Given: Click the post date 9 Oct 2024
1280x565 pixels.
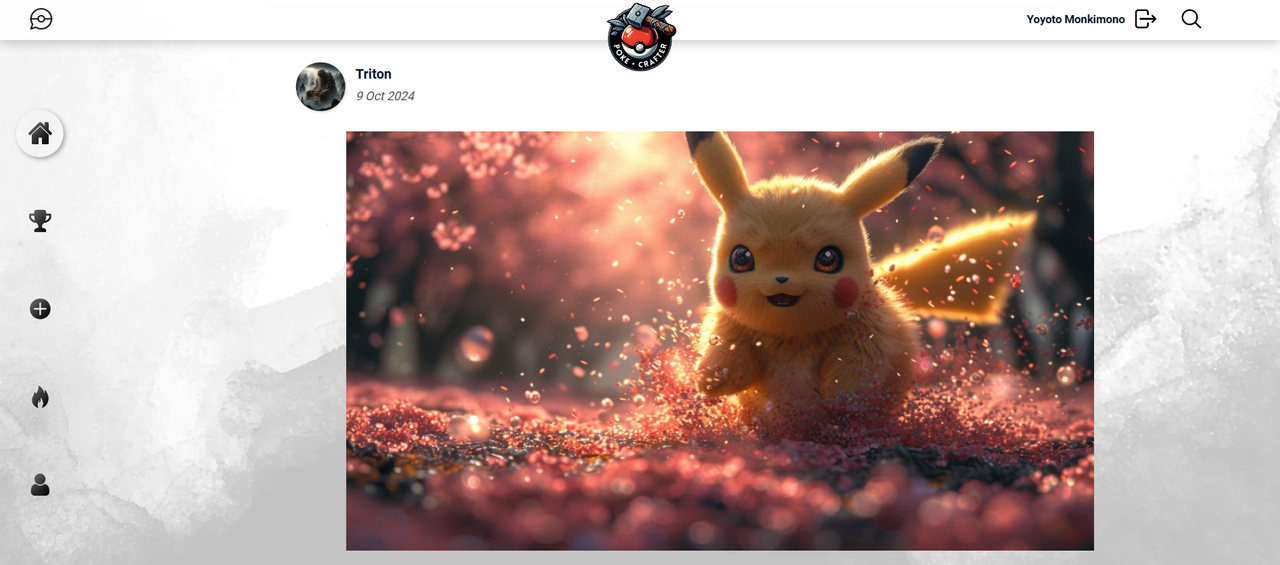Looking at the screenshot, I should click(385, 96).
